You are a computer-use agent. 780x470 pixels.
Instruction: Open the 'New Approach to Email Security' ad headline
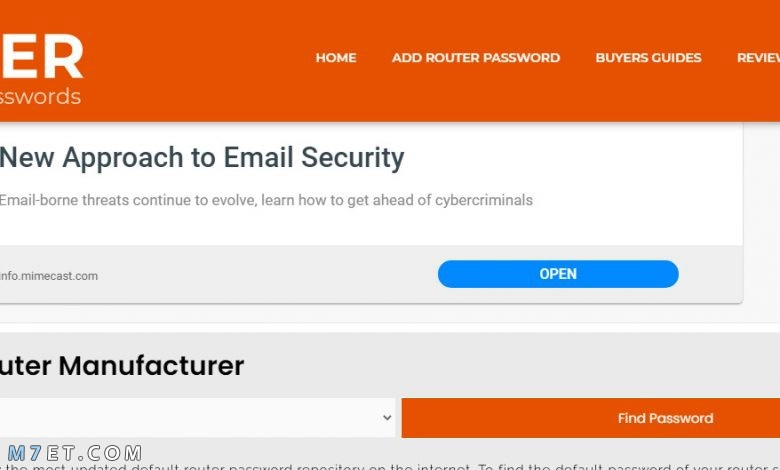202,157
